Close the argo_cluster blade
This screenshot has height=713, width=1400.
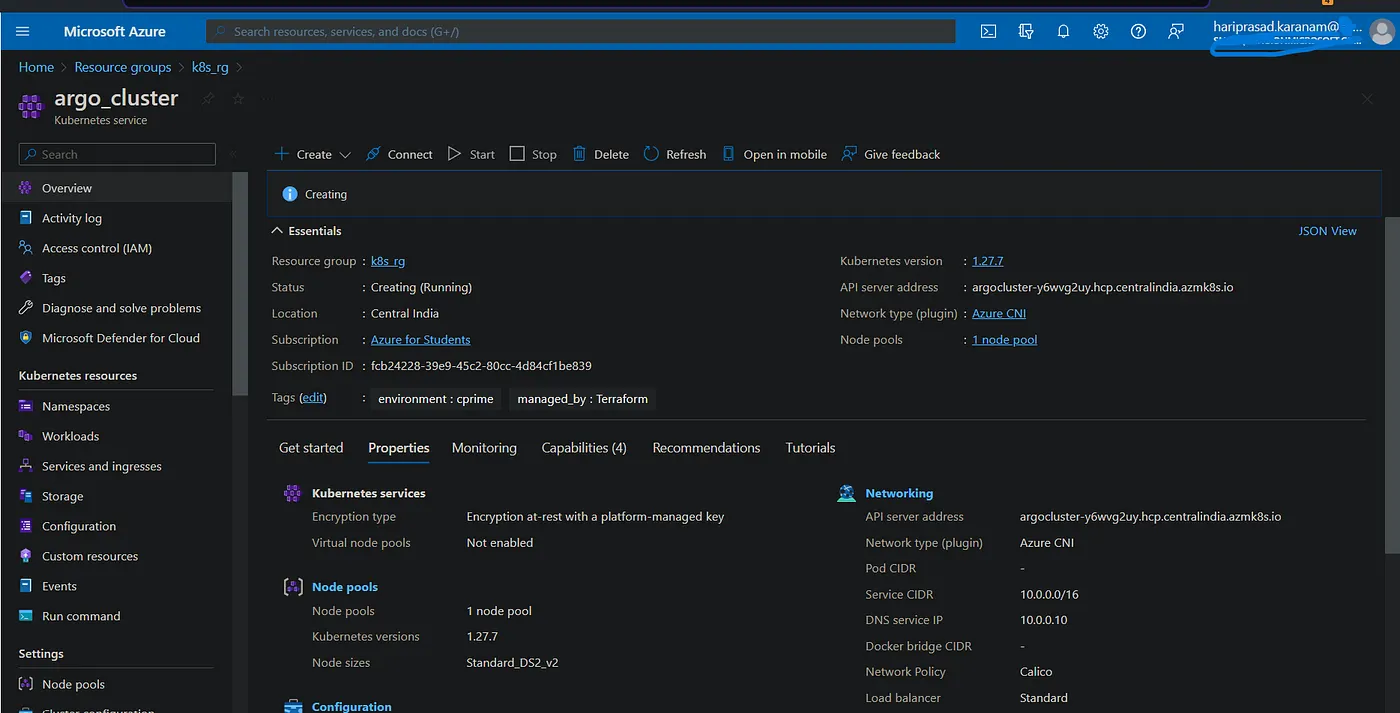point(1367,98)
